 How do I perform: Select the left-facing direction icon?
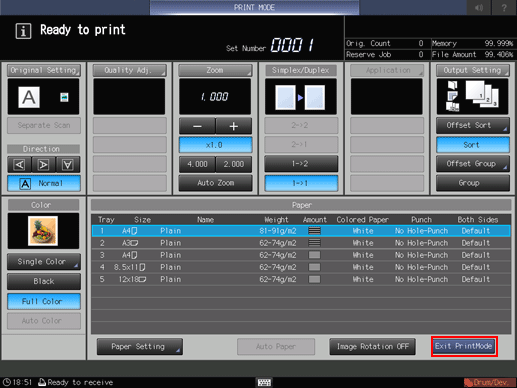[19, 164]
